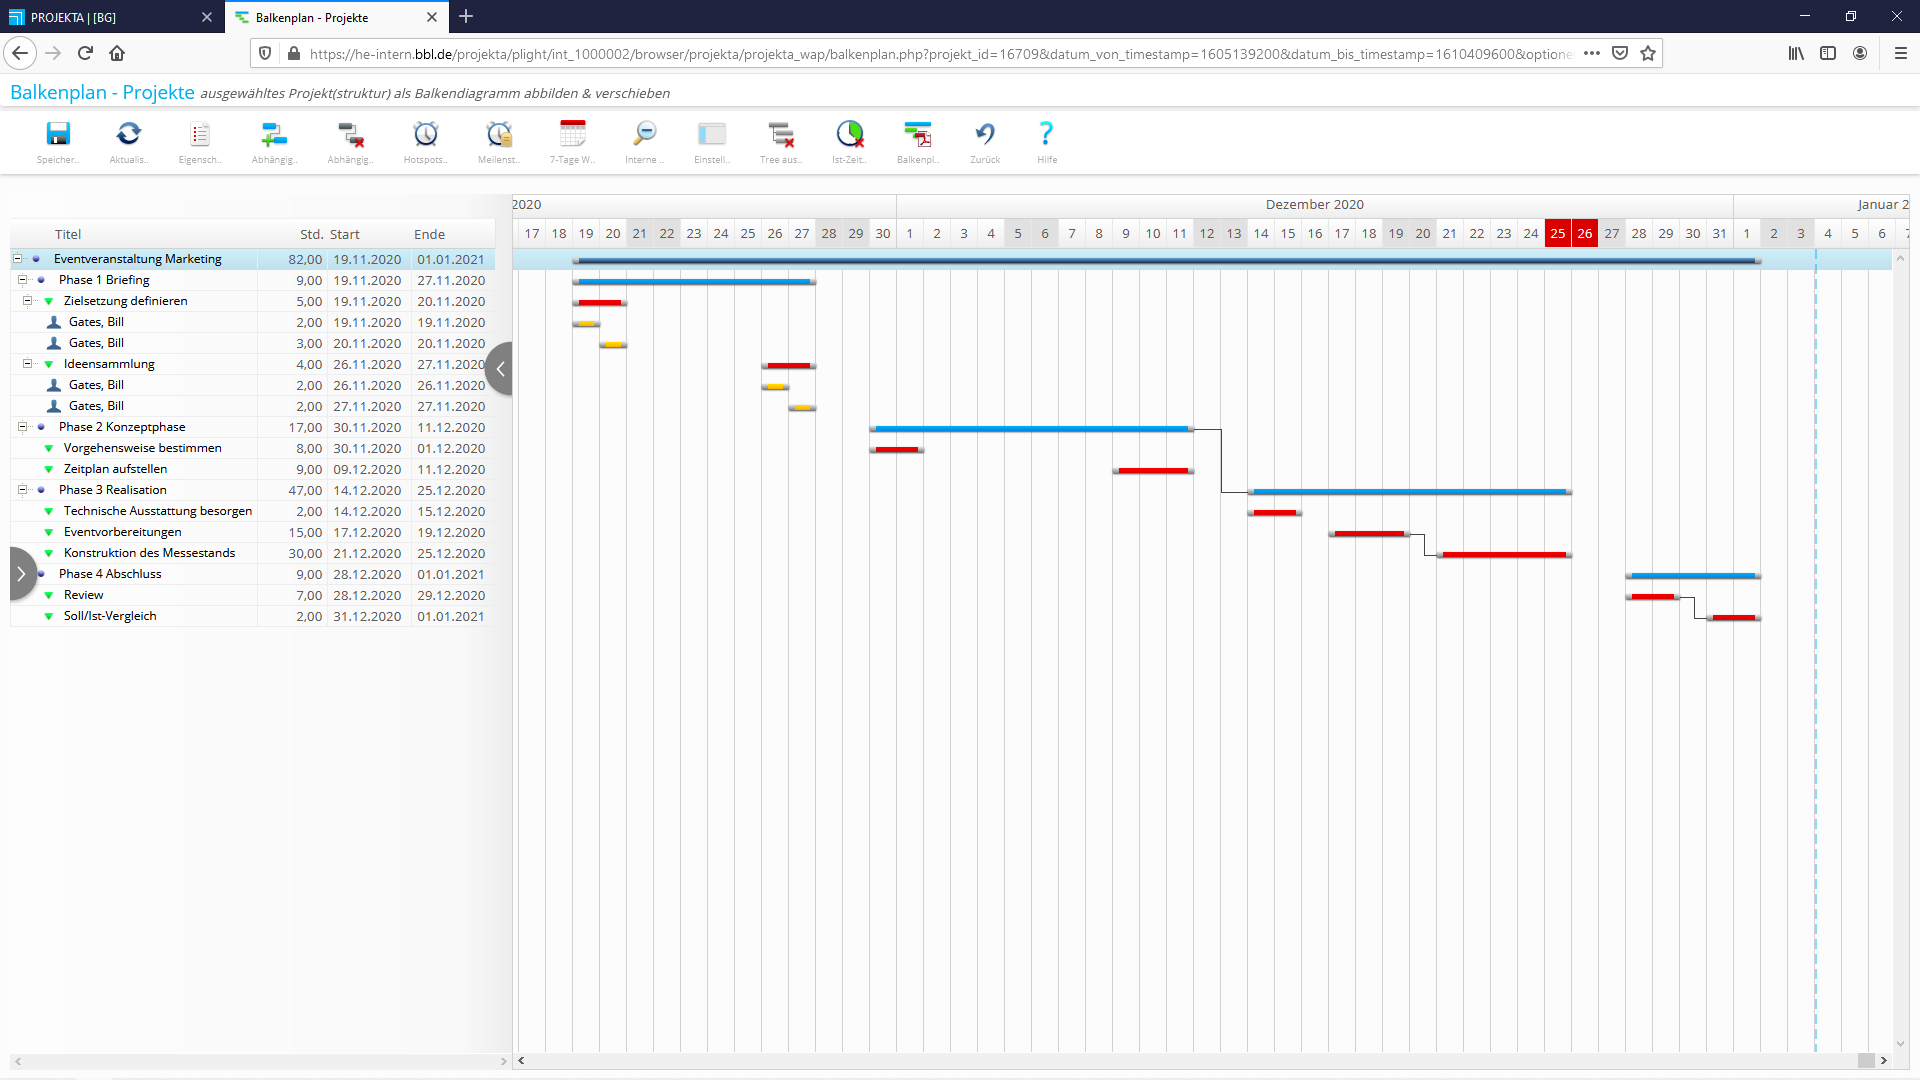Collapse the task table with the left arrow handle
Viewport: 1920px width, 1080px height.
(501, 369)
